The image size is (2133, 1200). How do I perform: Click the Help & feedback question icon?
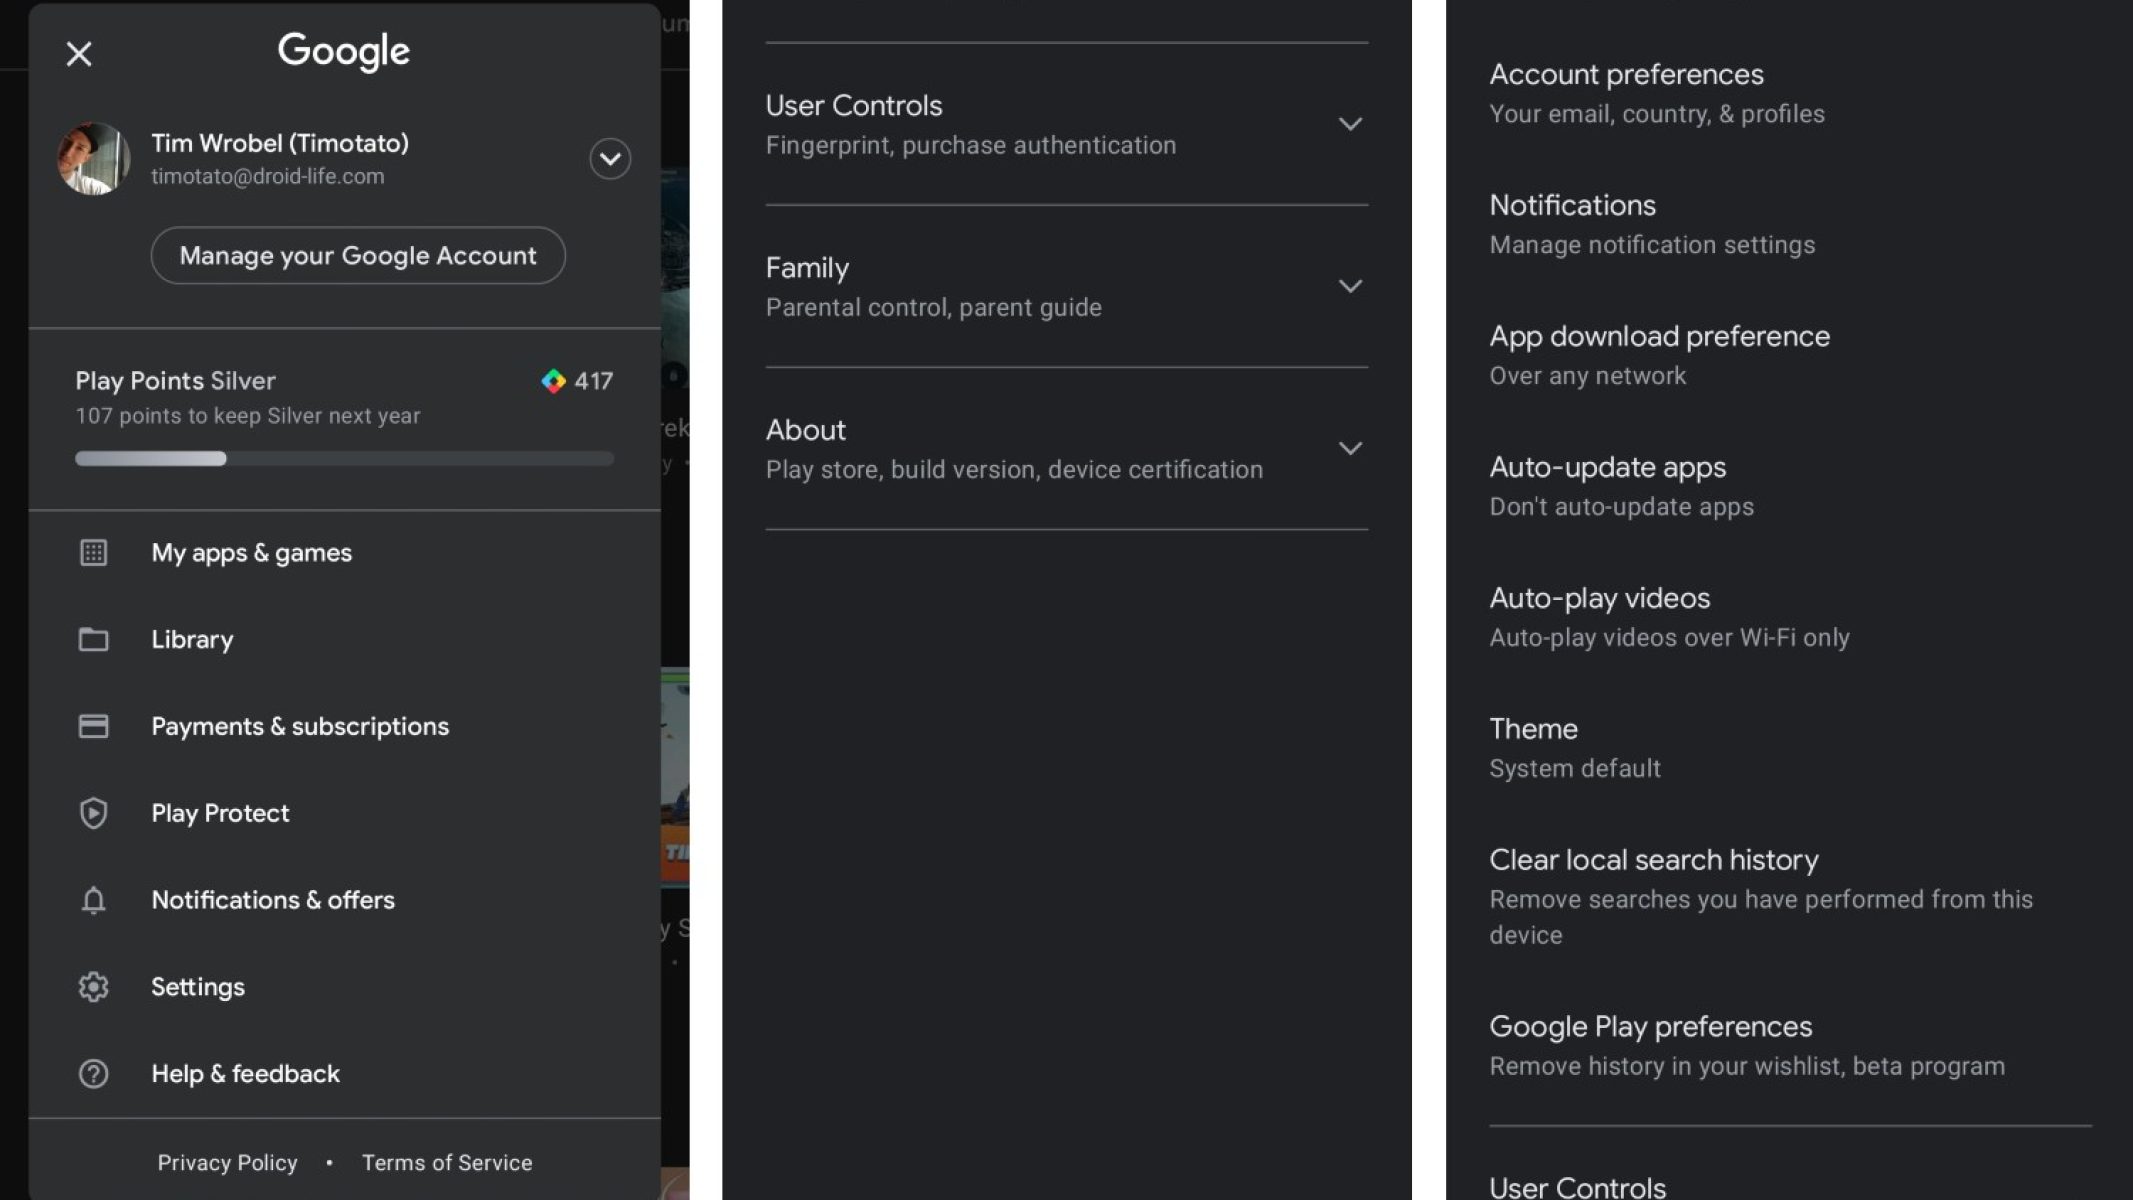click(93, 1074)
